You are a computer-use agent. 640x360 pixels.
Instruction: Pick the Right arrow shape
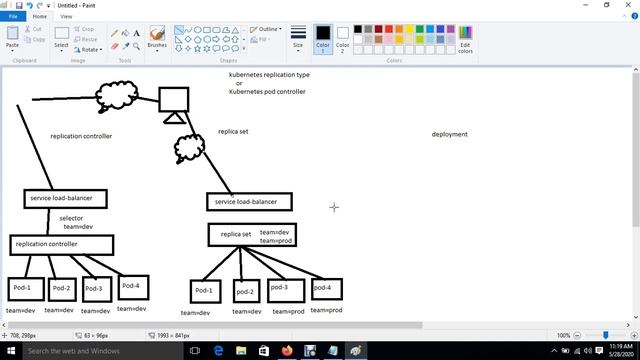[x=216, y=40]
